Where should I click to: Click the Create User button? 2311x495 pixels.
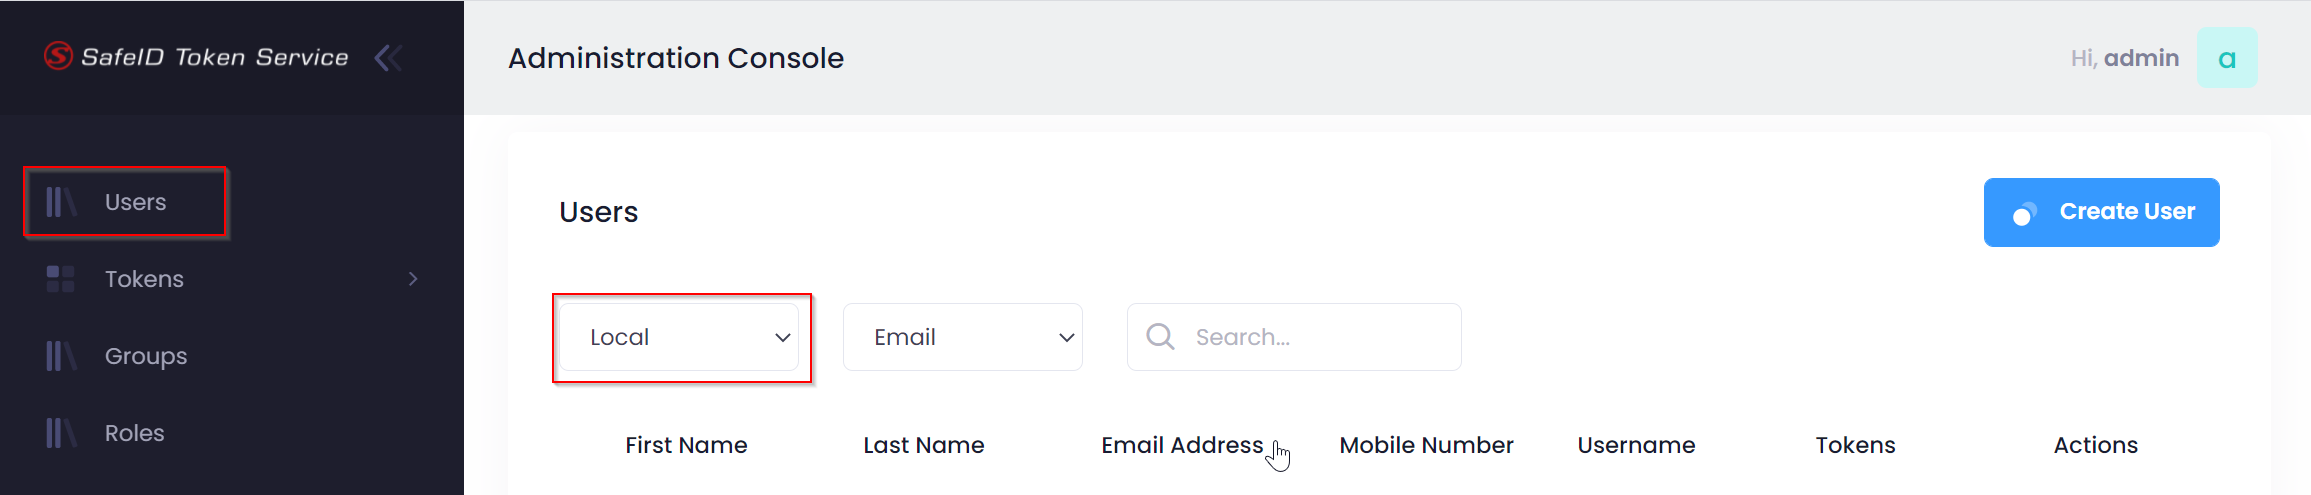click(x=2101, y=212)
